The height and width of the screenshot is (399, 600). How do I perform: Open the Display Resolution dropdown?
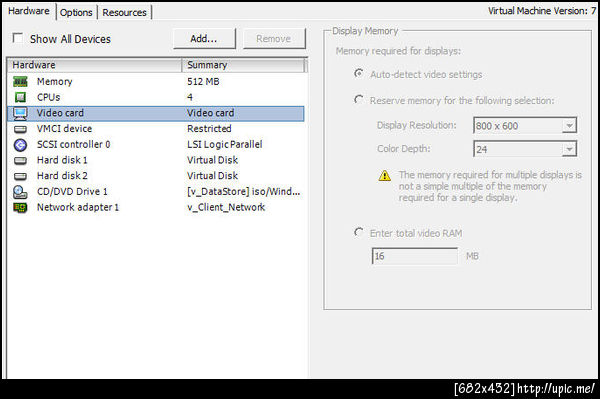click(x=569, y=125)
